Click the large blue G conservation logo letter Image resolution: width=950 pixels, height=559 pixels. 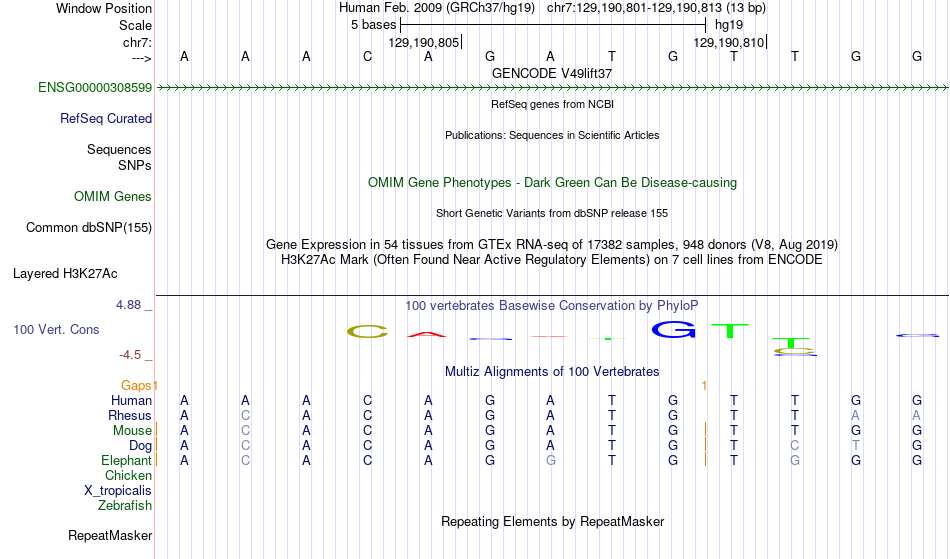tap(673, 329)
